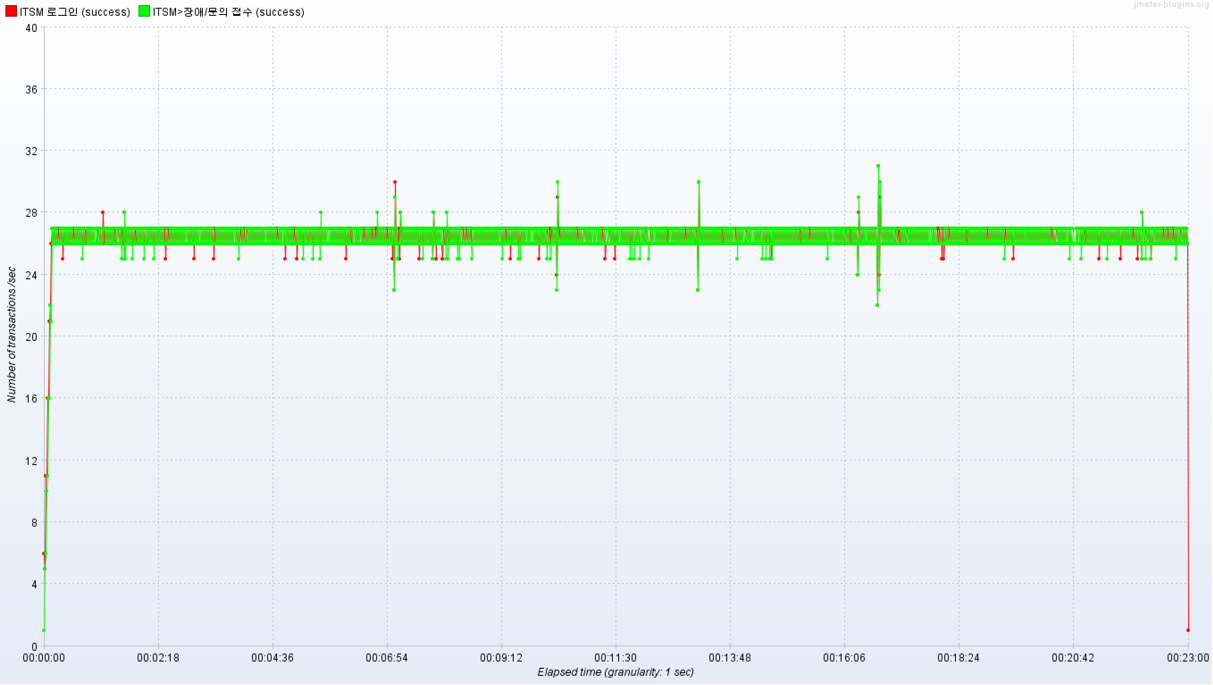Click the 00:00:00 time axis label
The height and width of the screenshot is (685, 1213).
44,658
